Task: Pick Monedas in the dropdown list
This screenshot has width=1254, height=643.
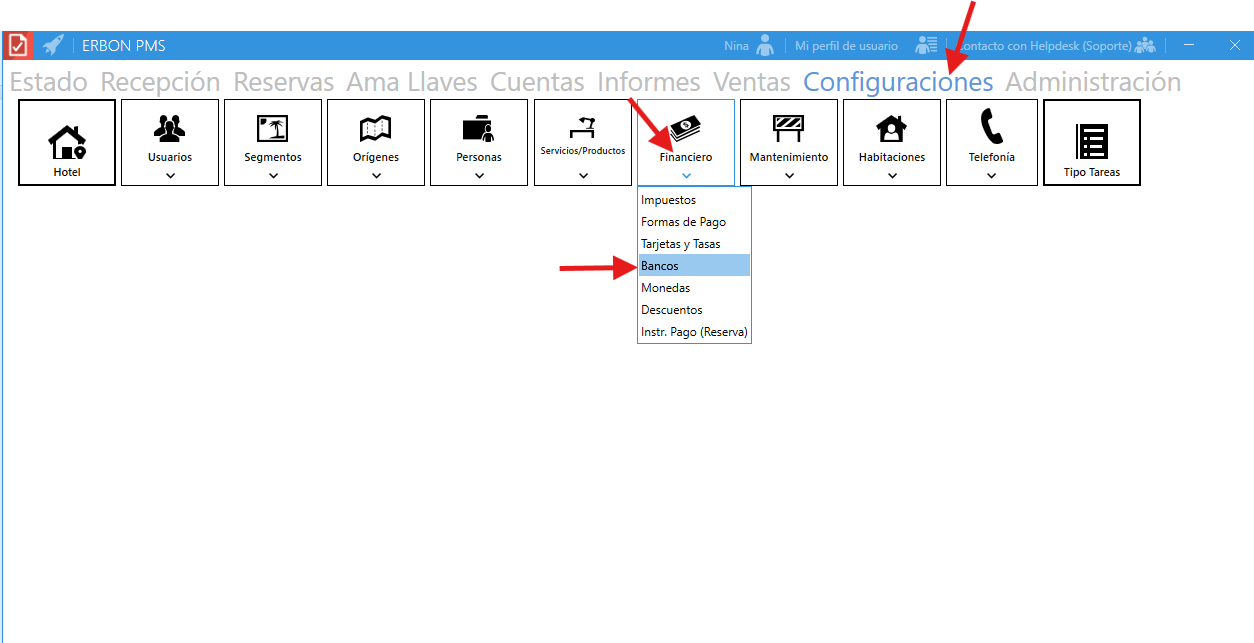Action: (x=665, y=288)
